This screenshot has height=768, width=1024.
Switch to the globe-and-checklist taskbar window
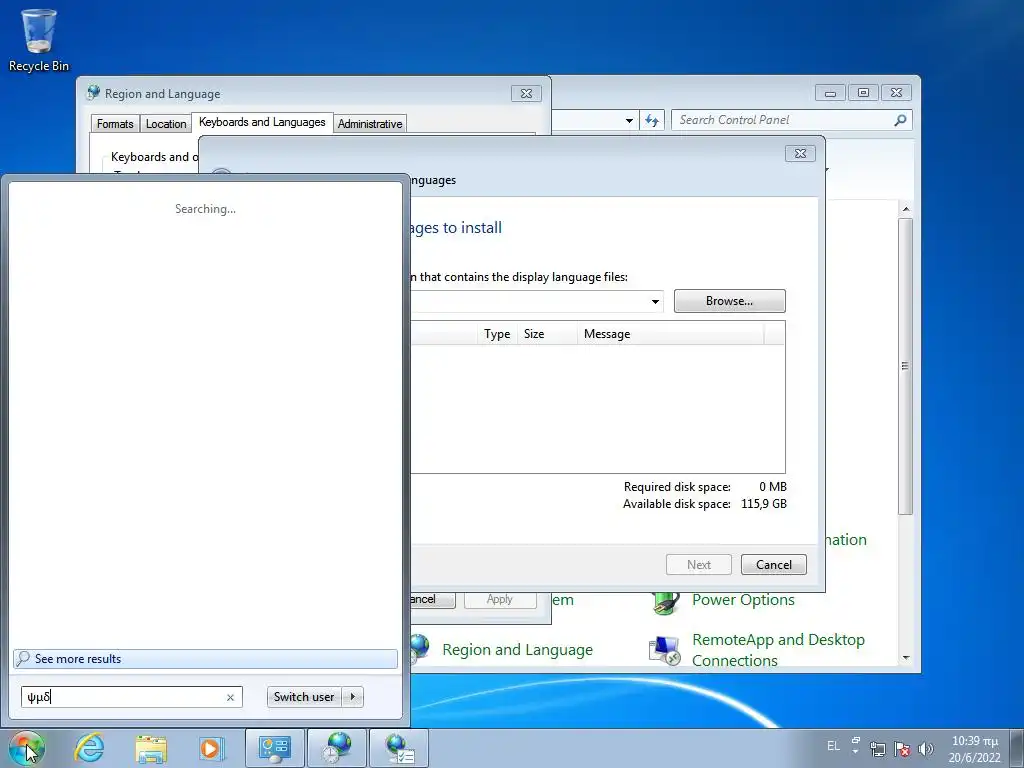coord(399,748)
